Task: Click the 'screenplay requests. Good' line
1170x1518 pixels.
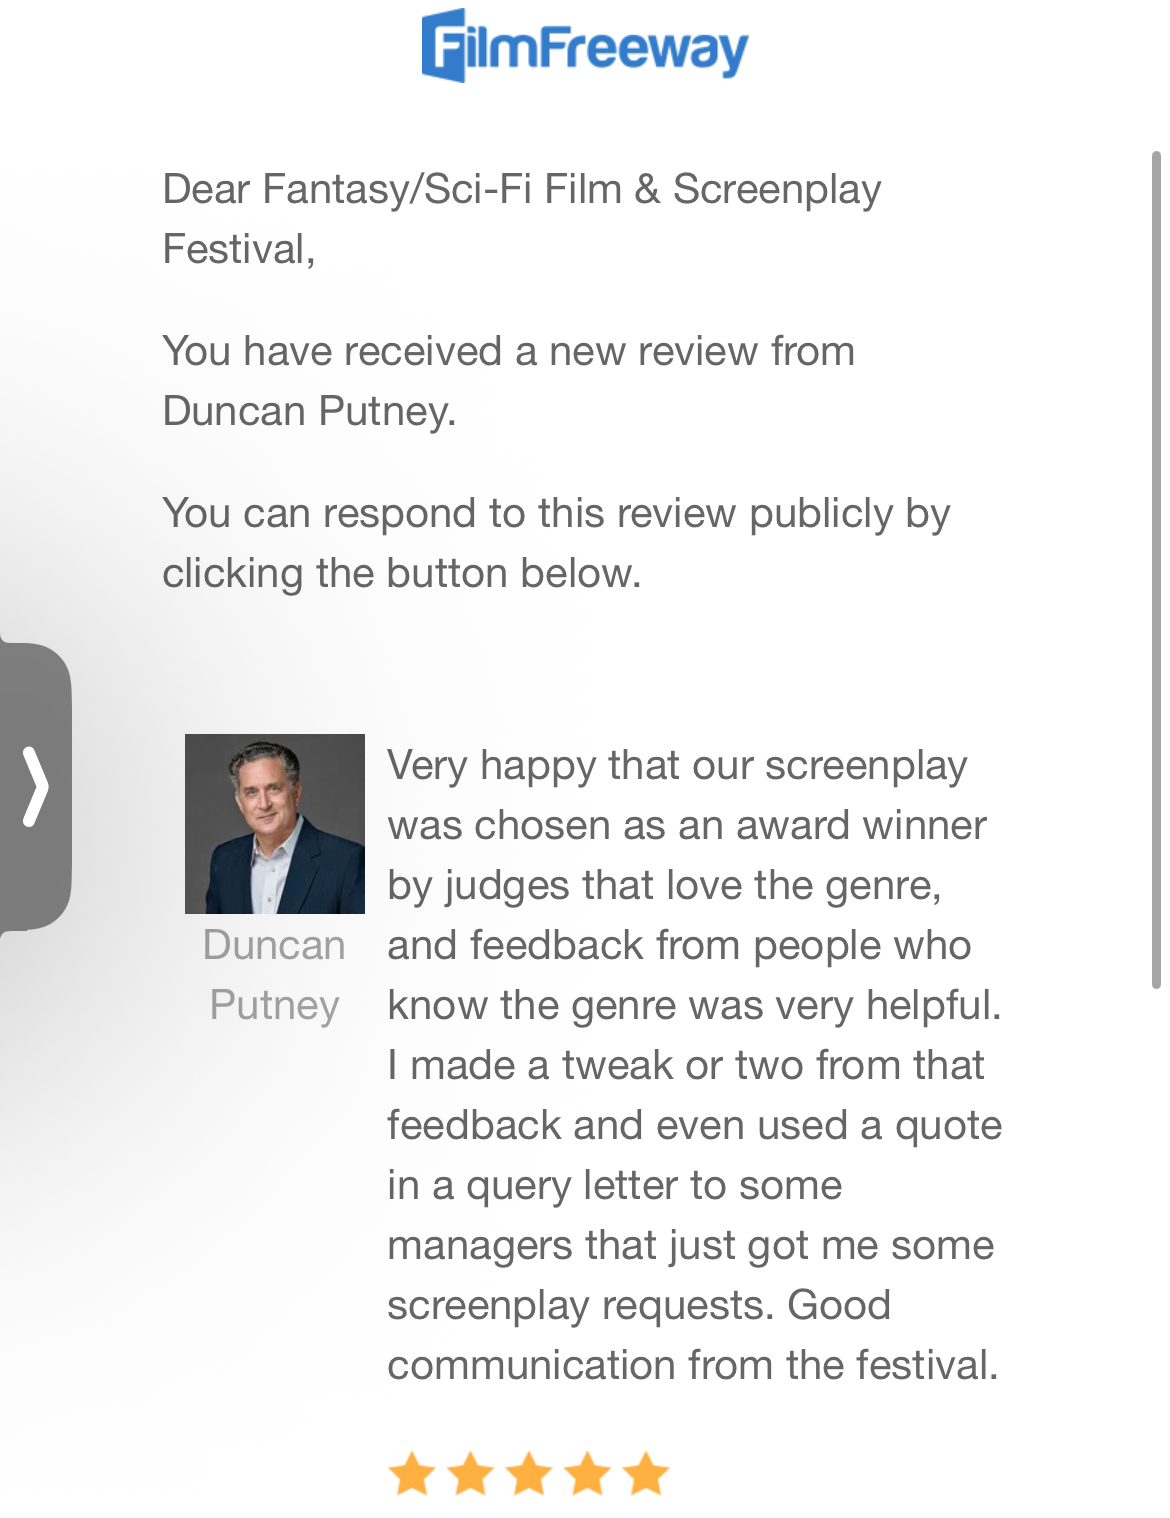Action: 638,1305
